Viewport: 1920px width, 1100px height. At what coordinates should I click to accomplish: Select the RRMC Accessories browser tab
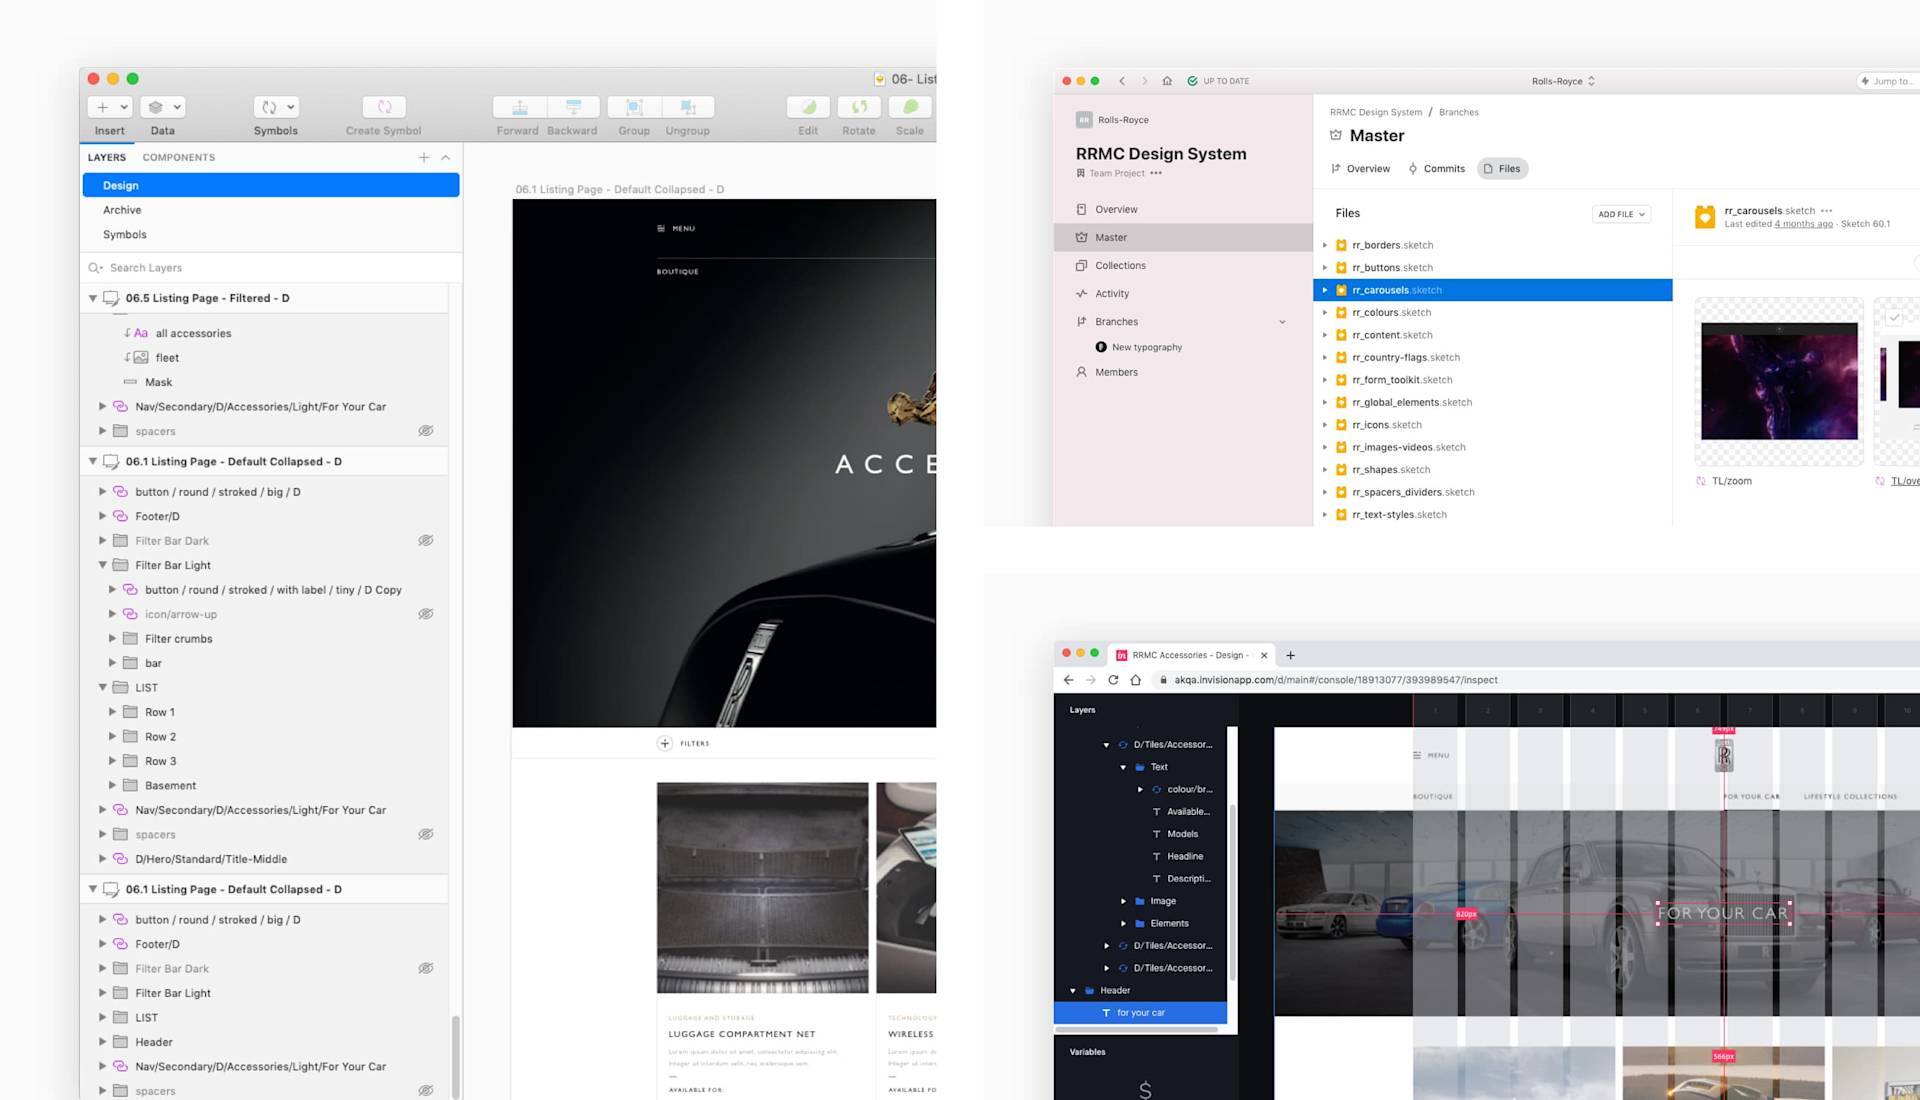click(1190, 656)
